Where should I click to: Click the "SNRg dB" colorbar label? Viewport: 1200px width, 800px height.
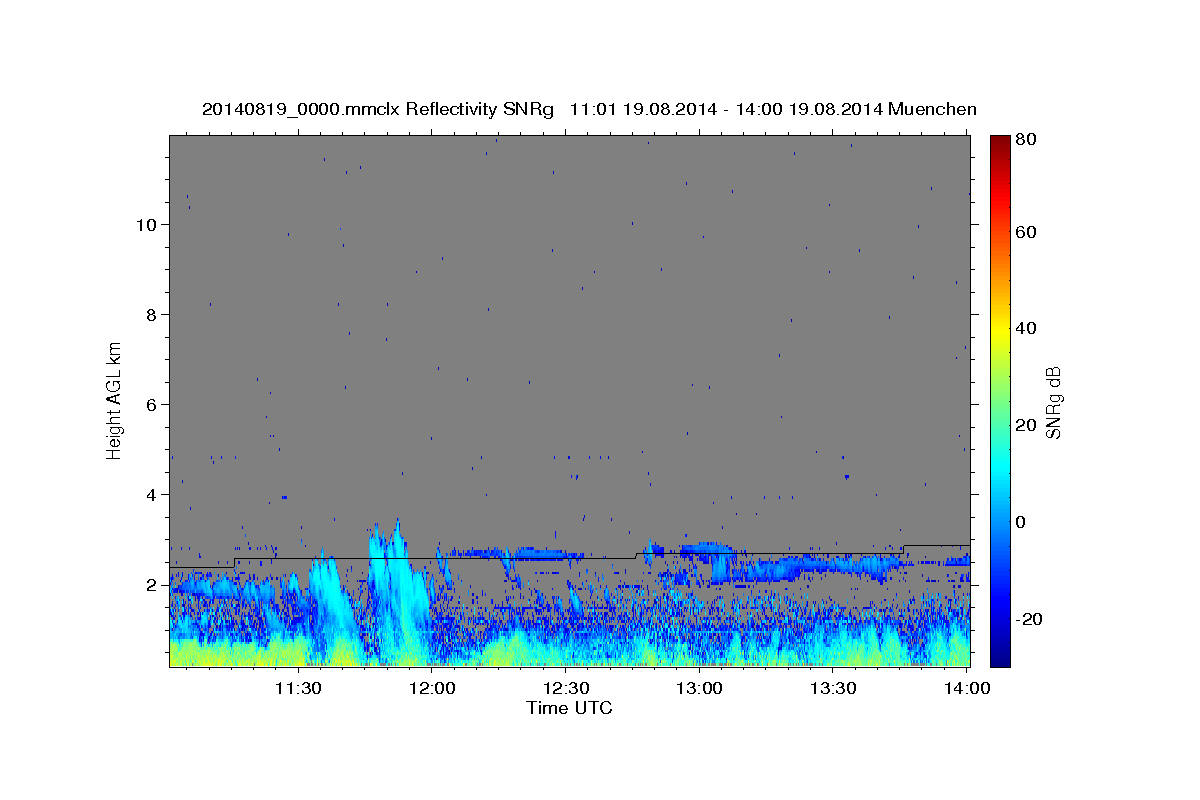[x=1053, y=402]
